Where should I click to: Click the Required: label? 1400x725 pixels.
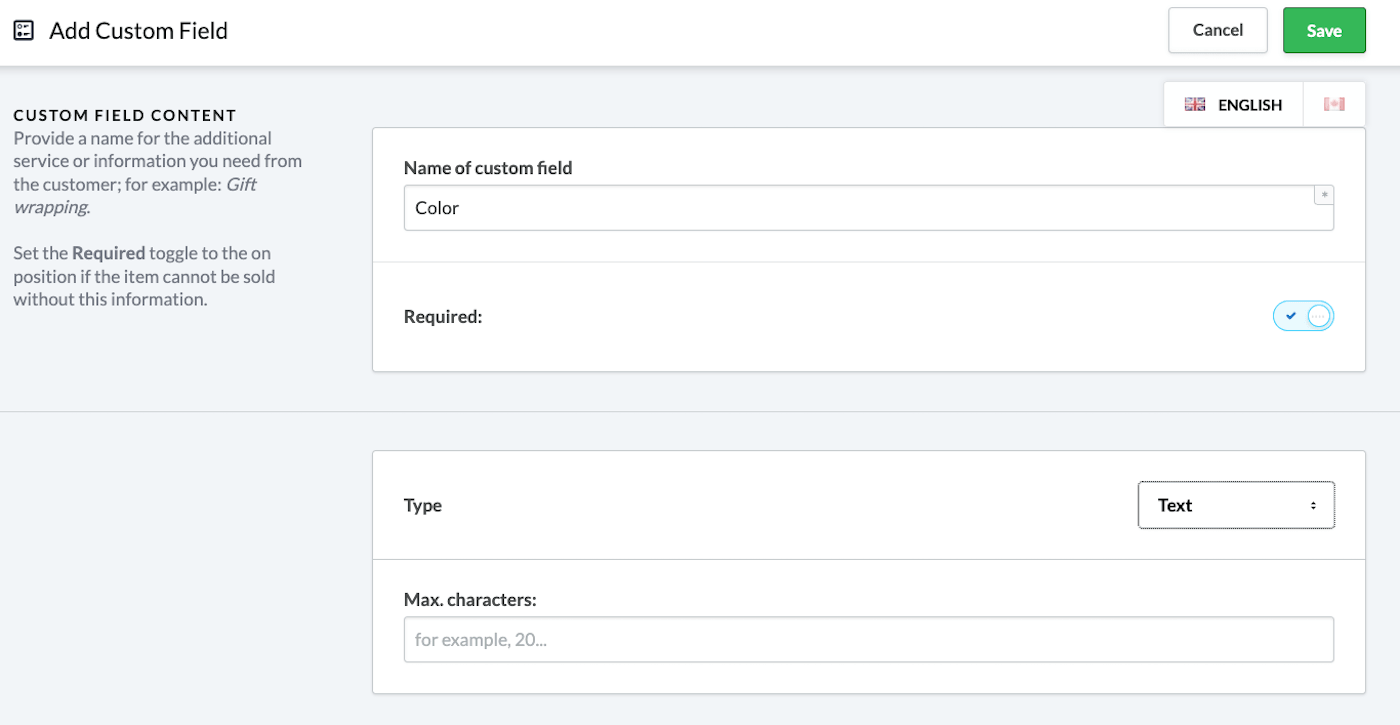[x=443, y=317]
